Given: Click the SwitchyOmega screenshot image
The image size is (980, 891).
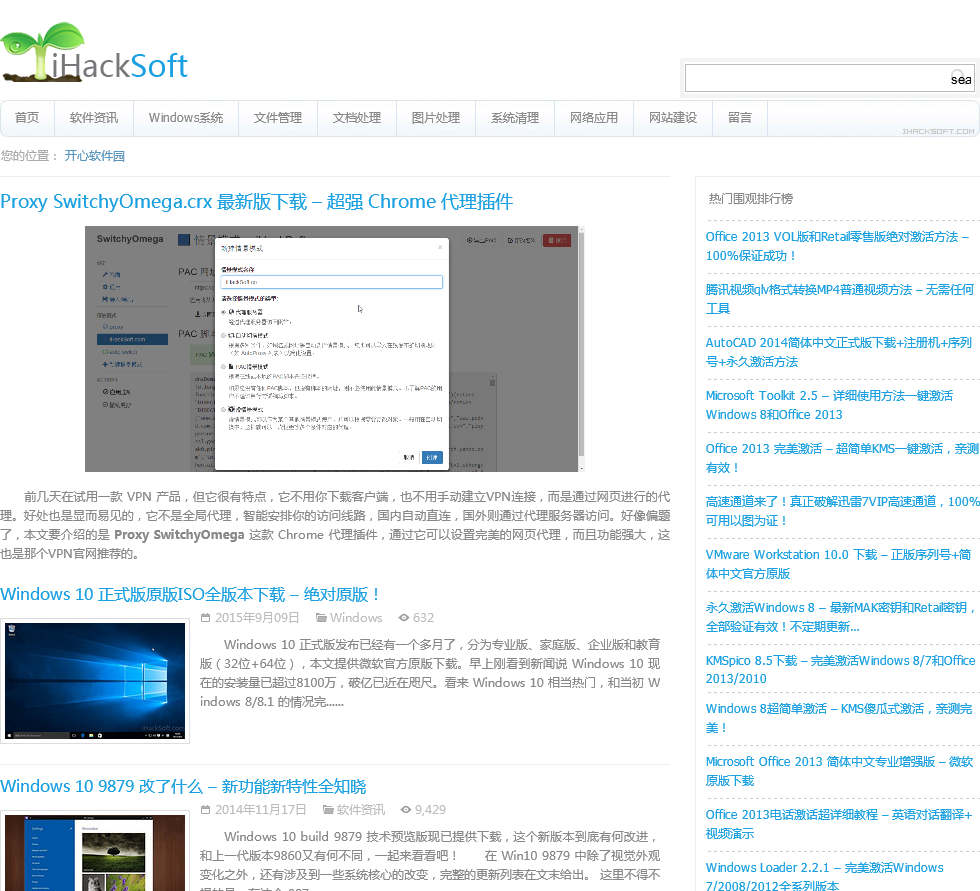Looking at the screenshot, I should [334, 349].
